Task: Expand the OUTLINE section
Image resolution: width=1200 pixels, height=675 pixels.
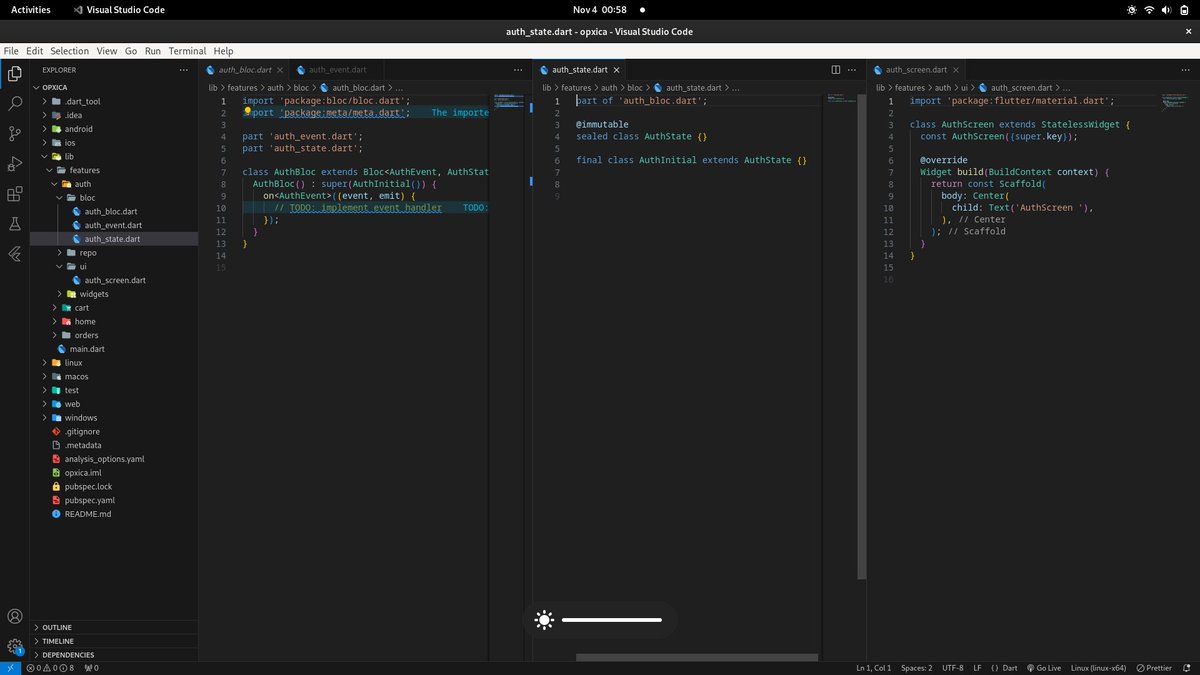Action: click(x=114, y=627)
